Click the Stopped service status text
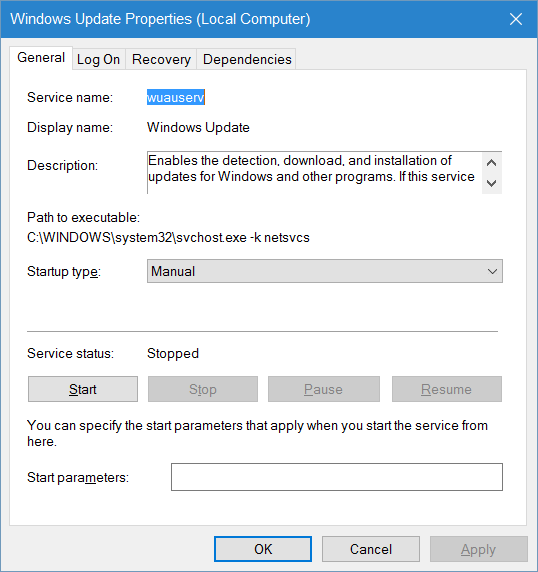Screen dimensions: 538x572 click(173, 353)
